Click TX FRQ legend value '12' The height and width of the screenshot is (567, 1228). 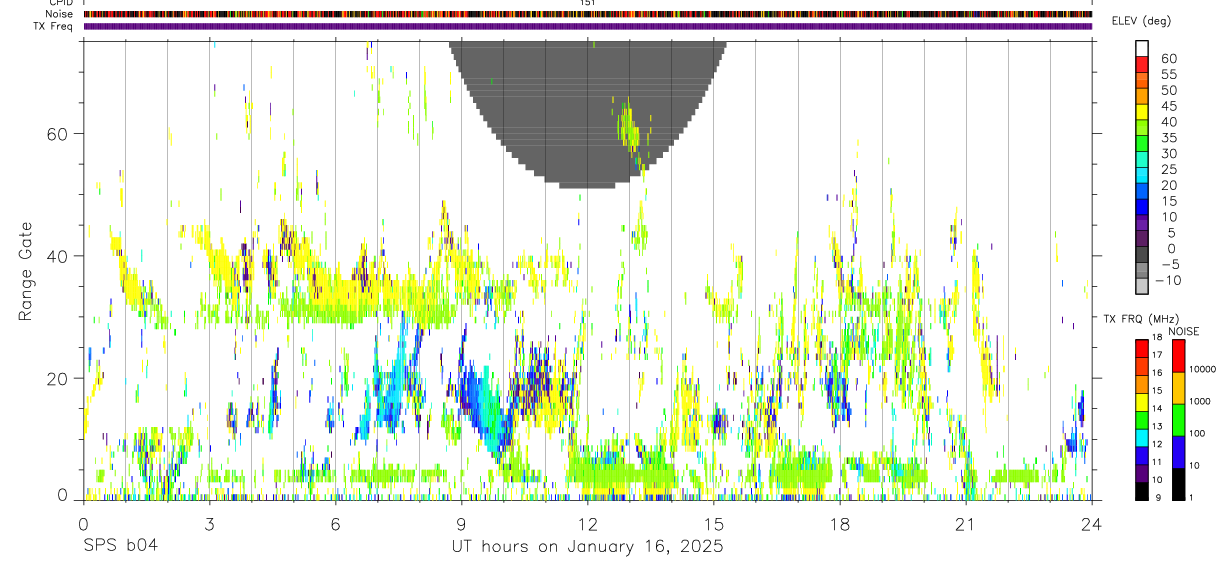[x=1159, y=444]
